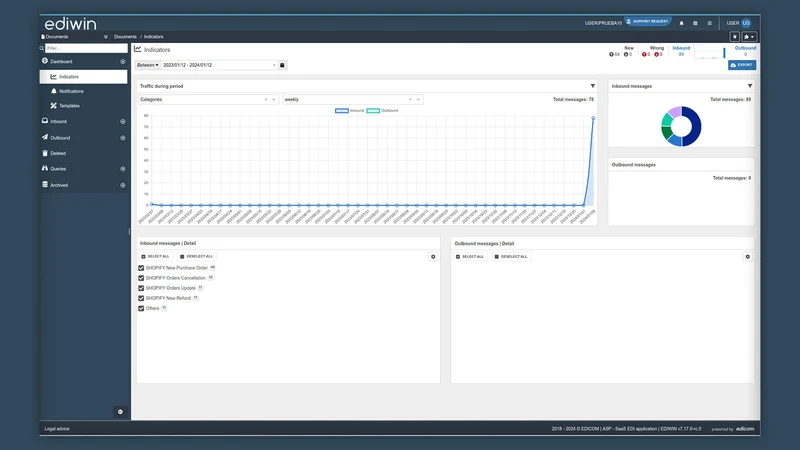The width and height of the screenshot is (800, 450).
Task: Click SELECT ALL in Inbound messages detail
Action: point(155,257)
